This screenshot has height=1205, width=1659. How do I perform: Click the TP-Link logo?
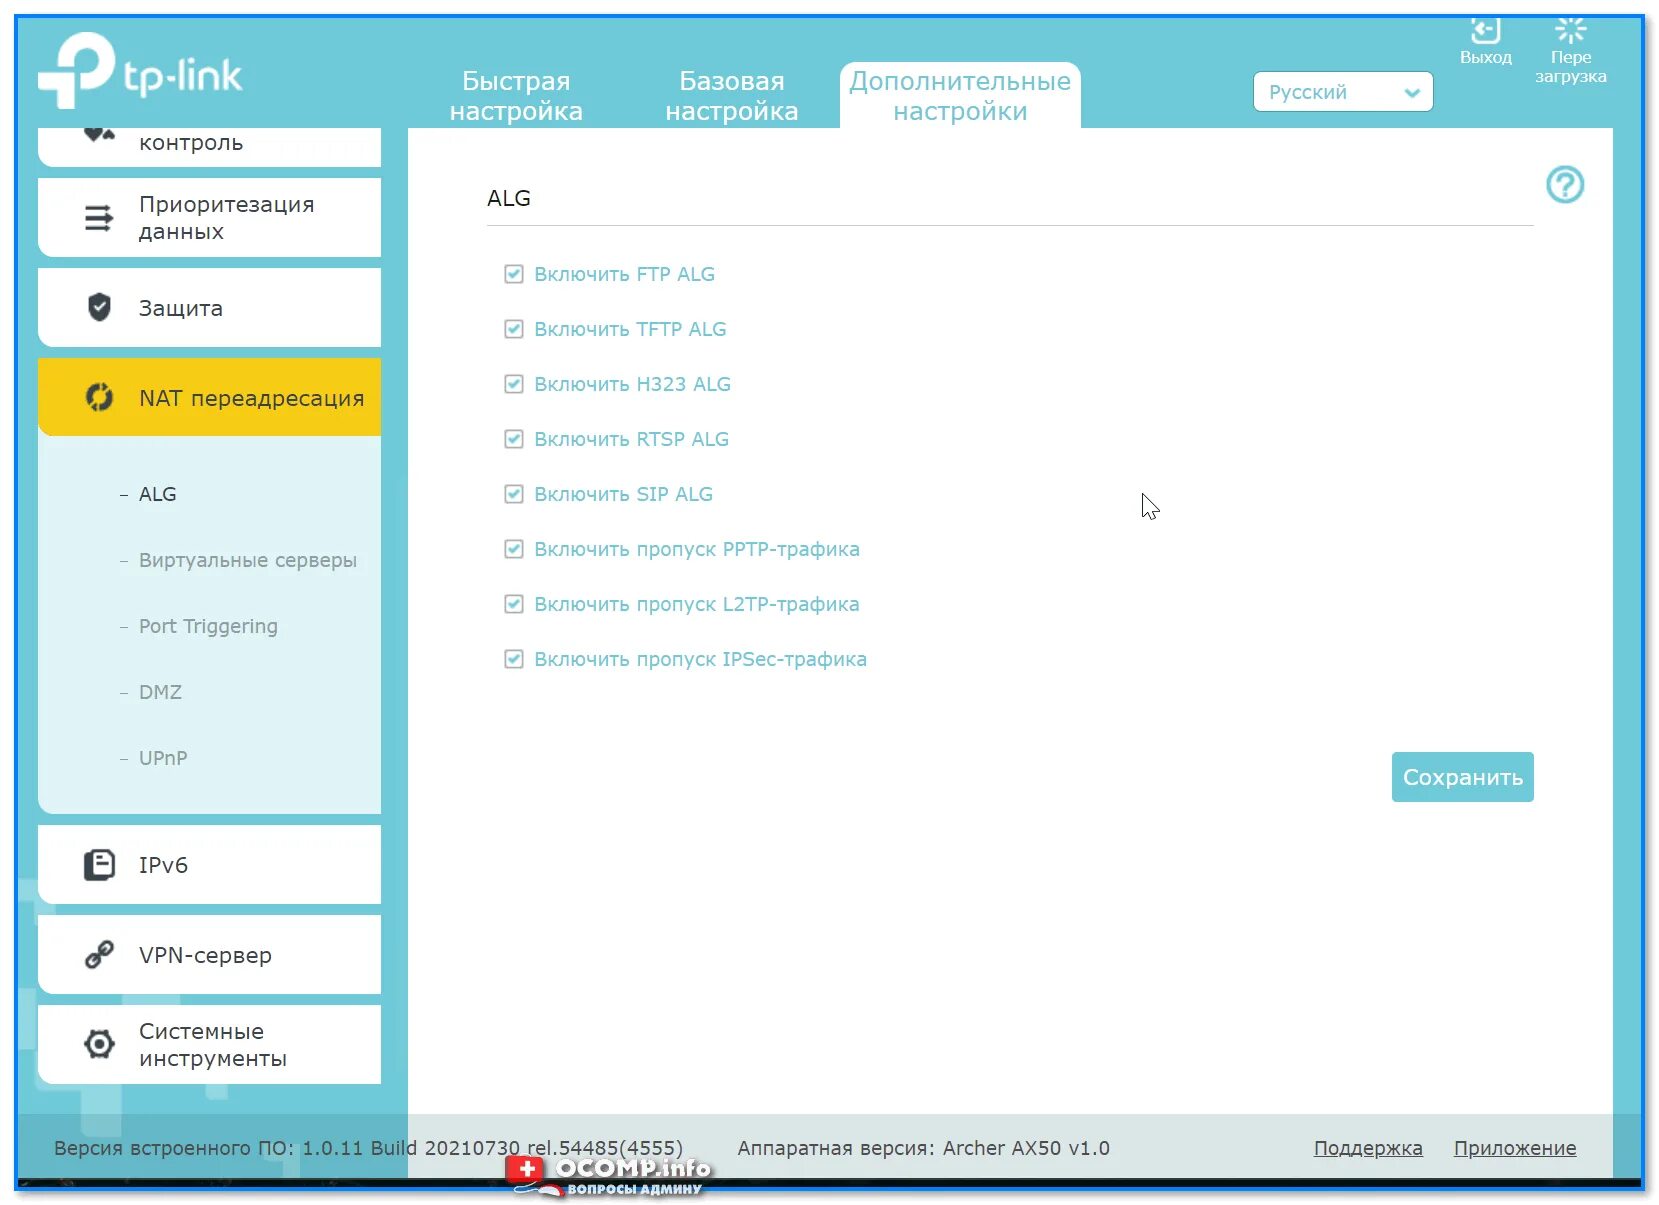[x=140, y=70]
